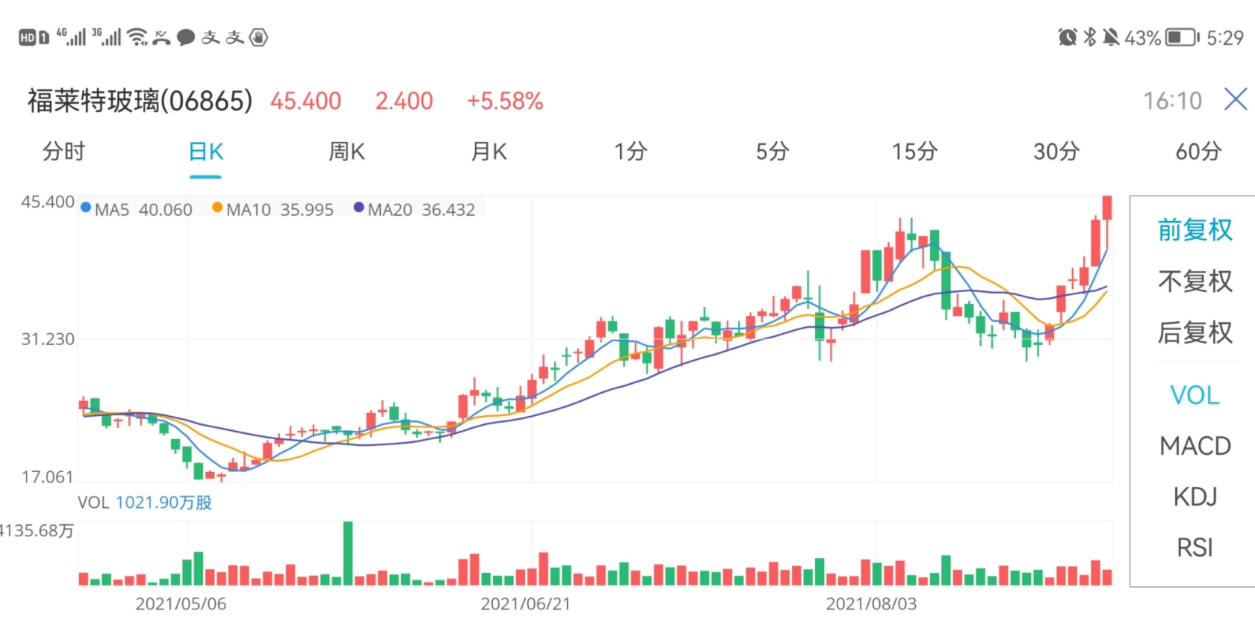
Task: Tap the blue MA5 legend dot
Action: (85, 209)
